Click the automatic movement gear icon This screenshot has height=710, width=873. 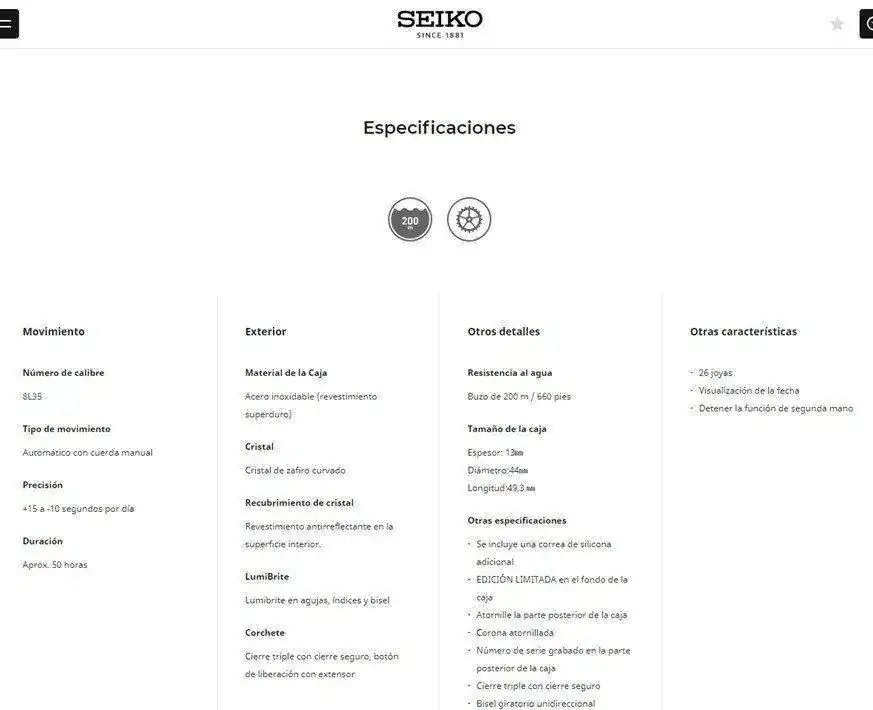coord(469,219)
